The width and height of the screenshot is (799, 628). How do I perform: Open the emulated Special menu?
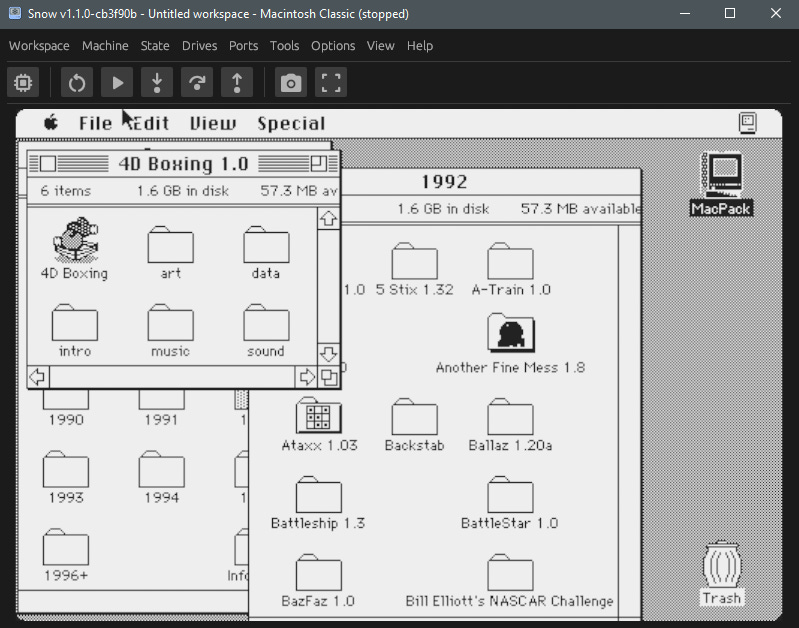pyautogui.click(x=291, y=124)
